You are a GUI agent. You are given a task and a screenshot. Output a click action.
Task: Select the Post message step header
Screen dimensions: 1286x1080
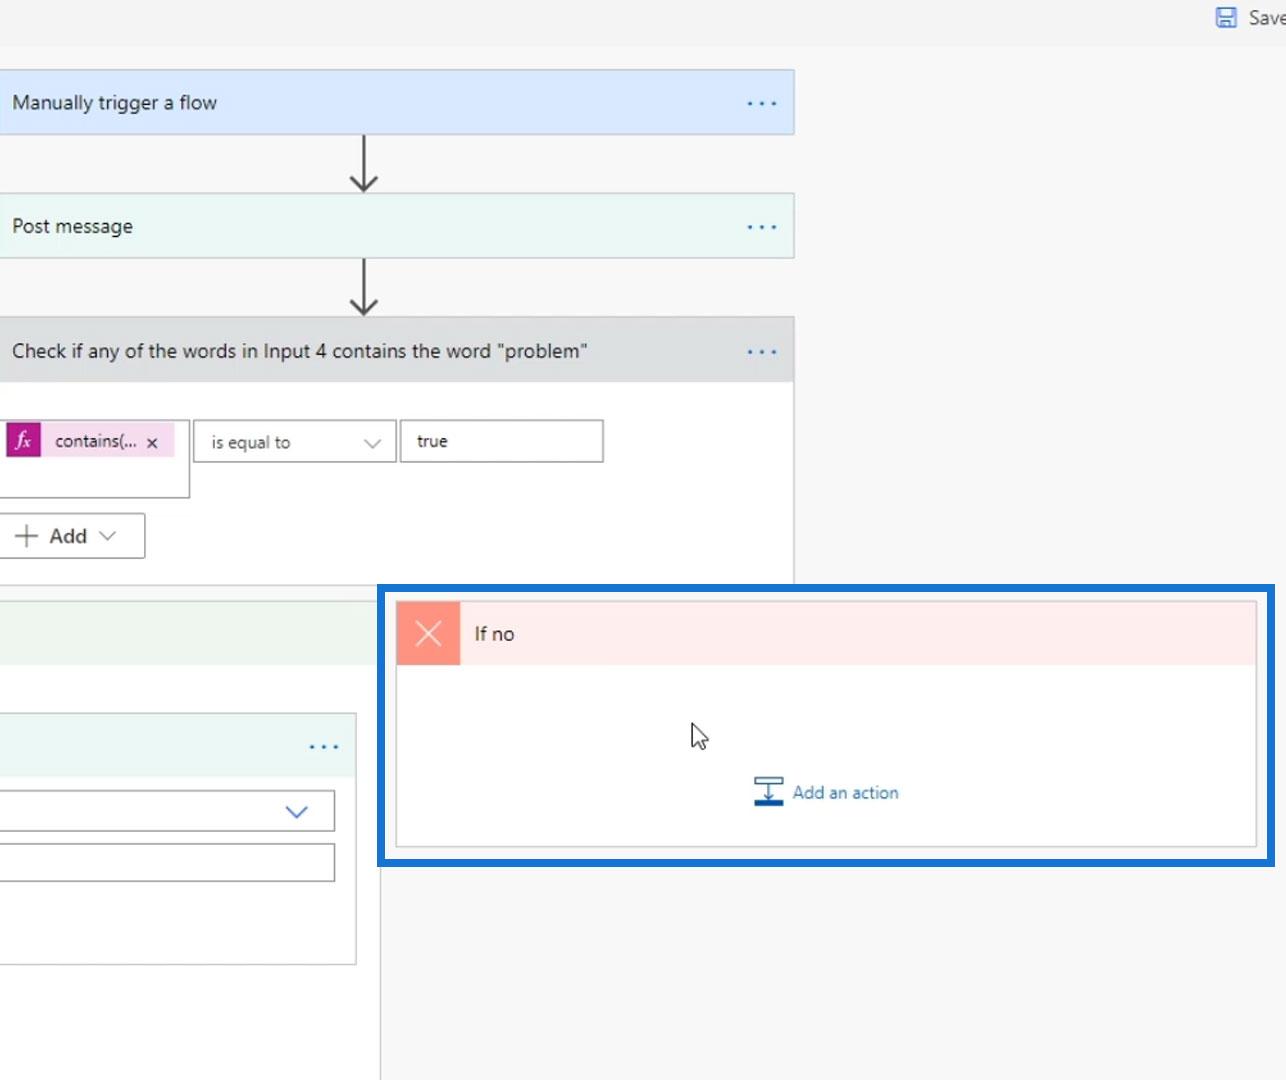397,226
